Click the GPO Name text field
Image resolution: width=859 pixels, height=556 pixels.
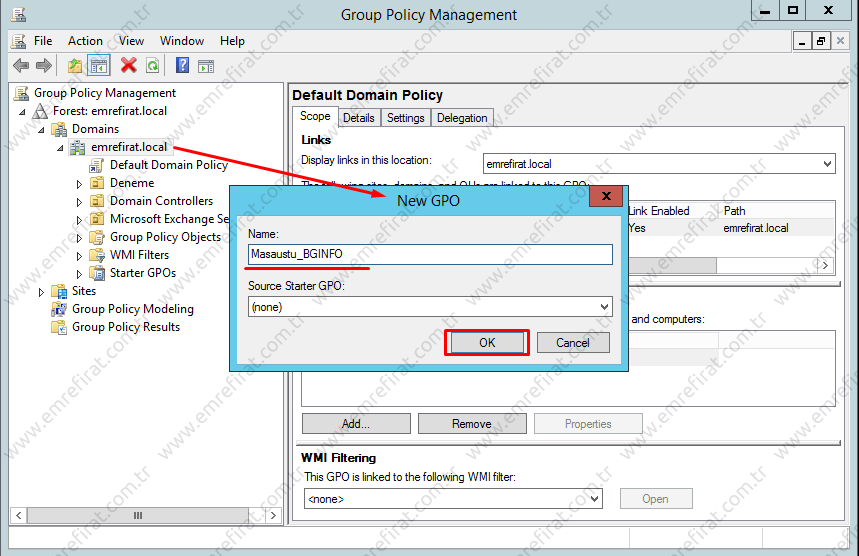(x=430, y=254)
